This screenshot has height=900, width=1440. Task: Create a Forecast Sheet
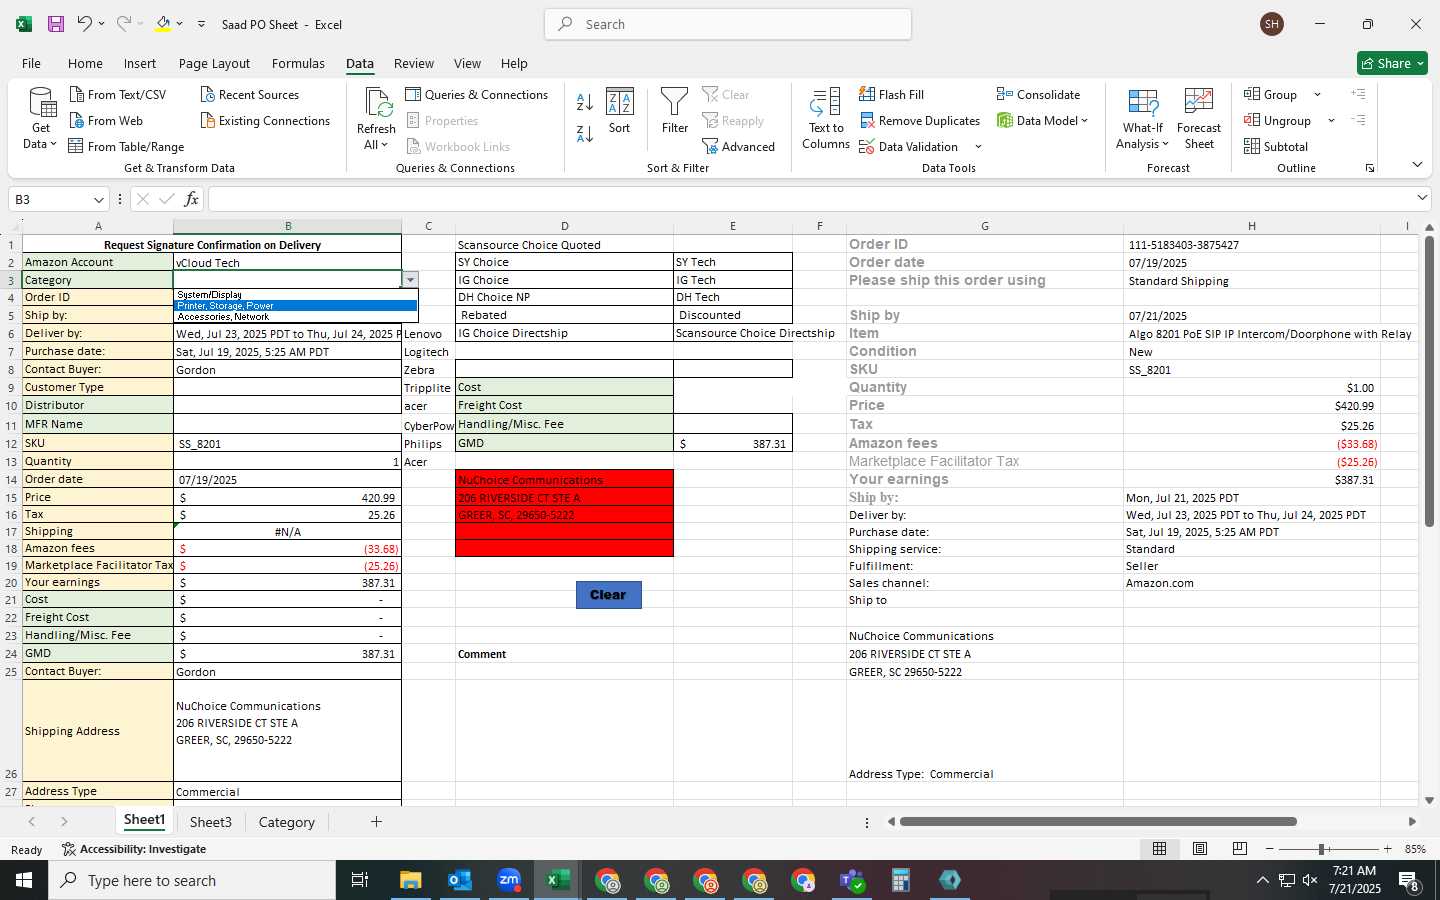[1199, 118]
